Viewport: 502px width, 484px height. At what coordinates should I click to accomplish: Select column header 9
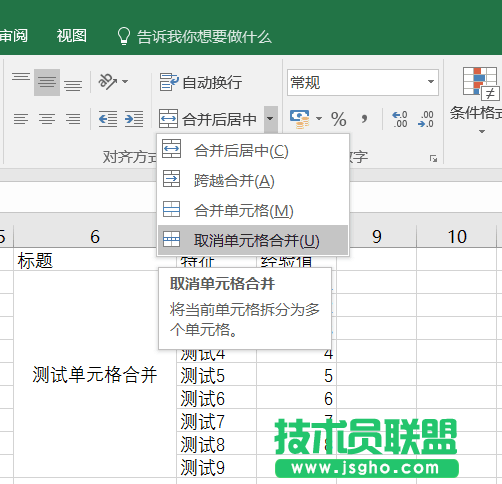[377, 237]
